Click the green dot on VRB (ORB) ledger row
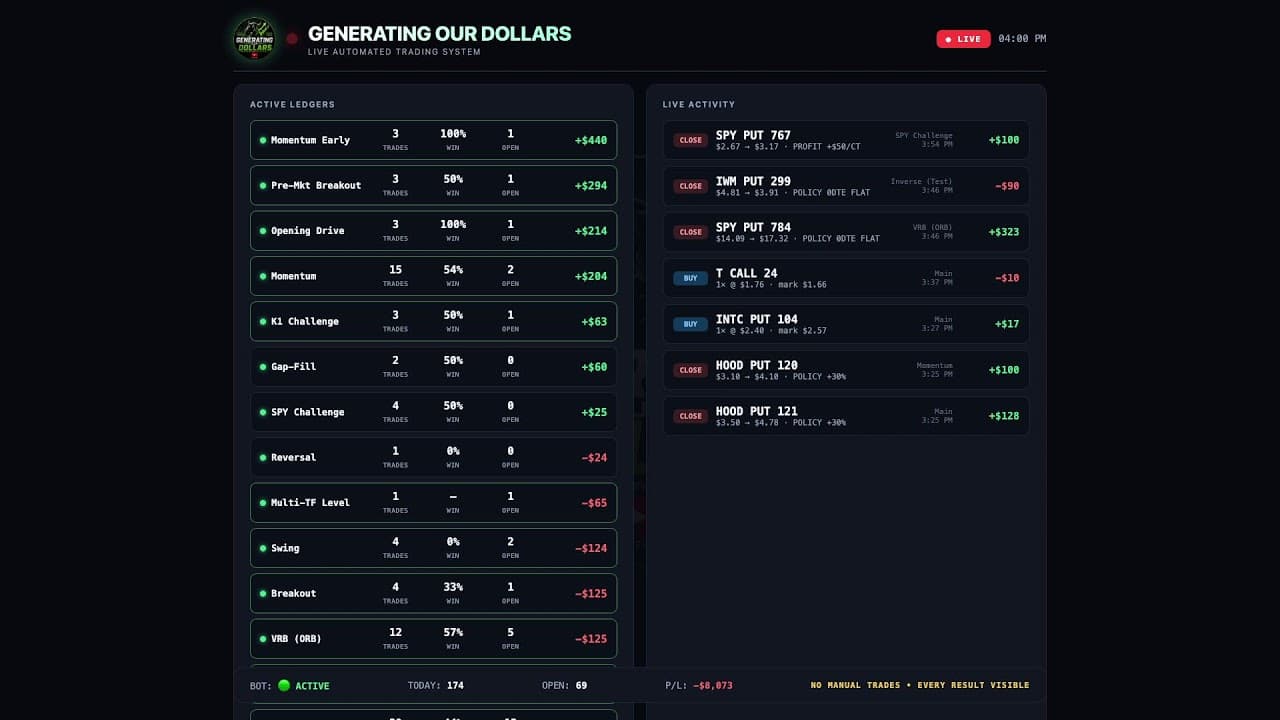 click(263, 639)
